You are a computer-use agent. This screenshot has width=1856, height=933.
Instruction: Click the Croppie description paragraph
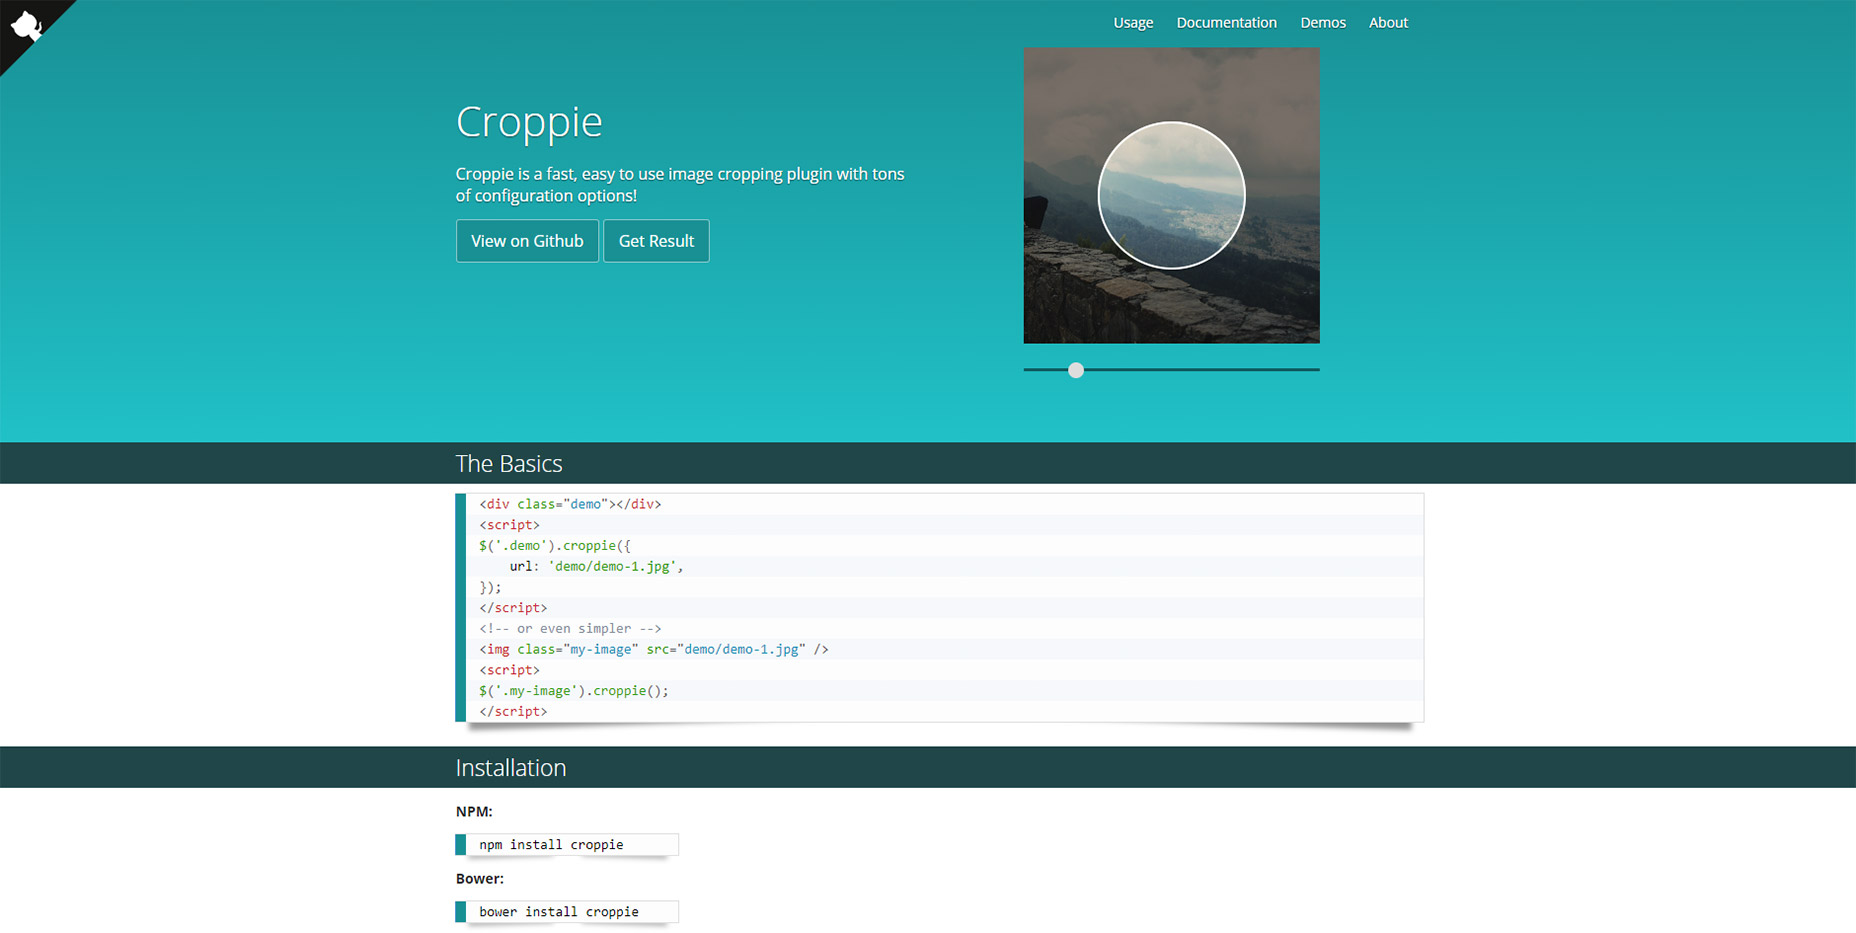680,185
